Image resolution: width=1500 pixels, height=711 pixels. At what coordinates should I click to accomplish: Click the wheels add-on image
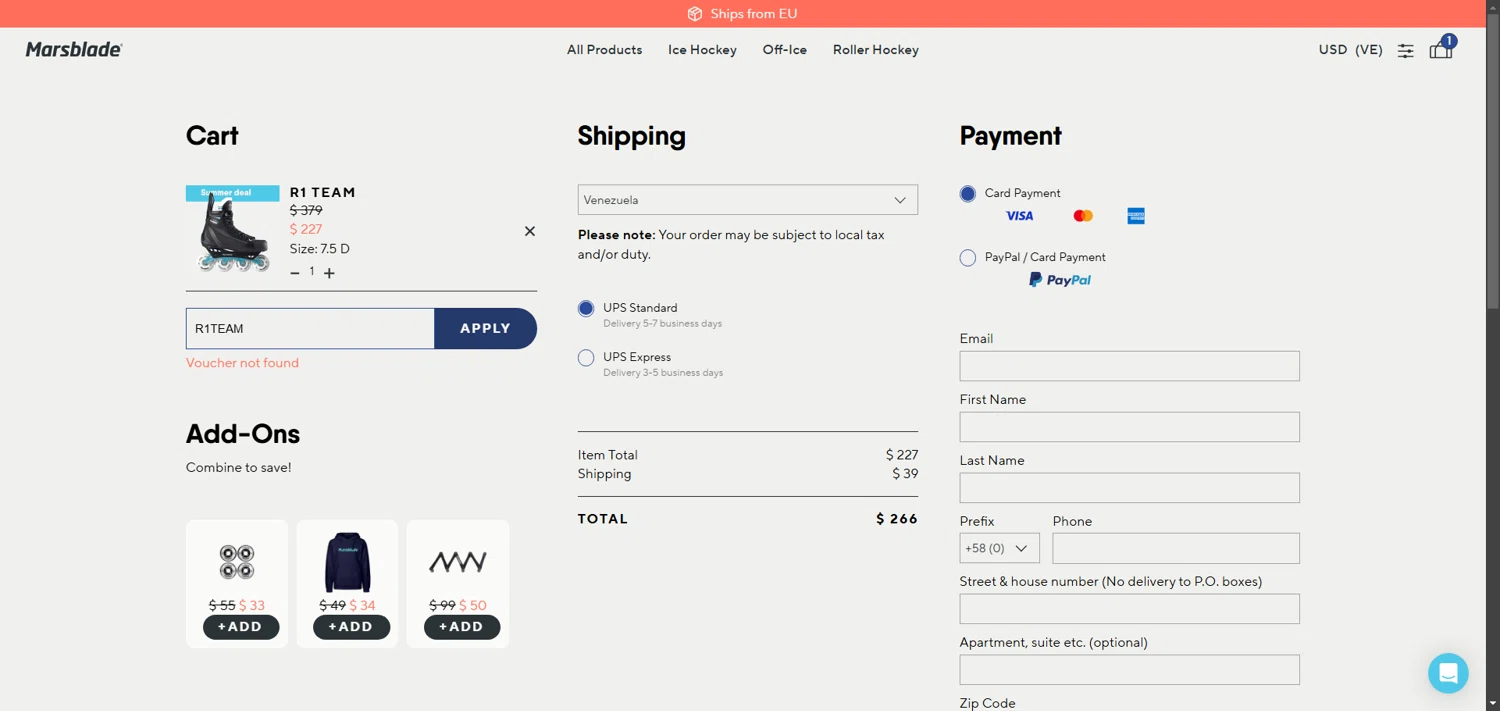[x=237, y=562]
